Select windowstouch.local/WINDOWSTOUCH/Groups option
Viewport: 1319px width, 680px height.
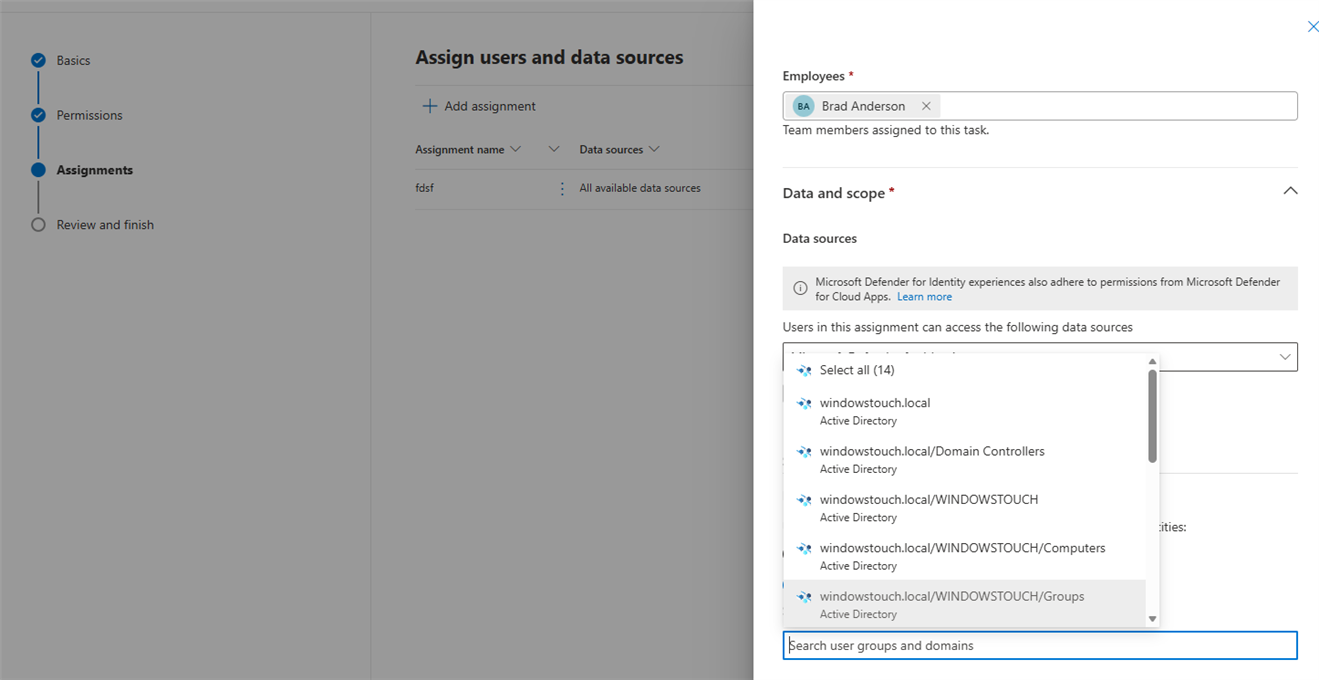tap(951, 597)
